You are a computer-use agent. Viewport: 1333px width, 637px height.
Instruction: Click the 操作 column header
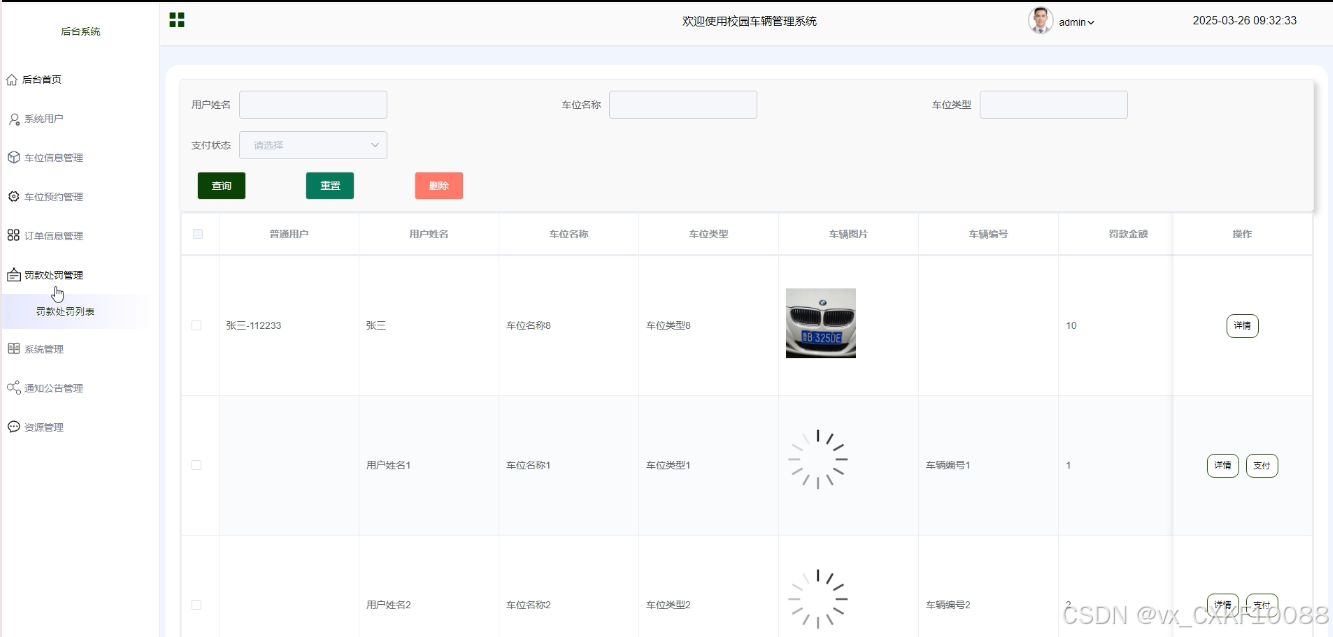(1242, 234)
